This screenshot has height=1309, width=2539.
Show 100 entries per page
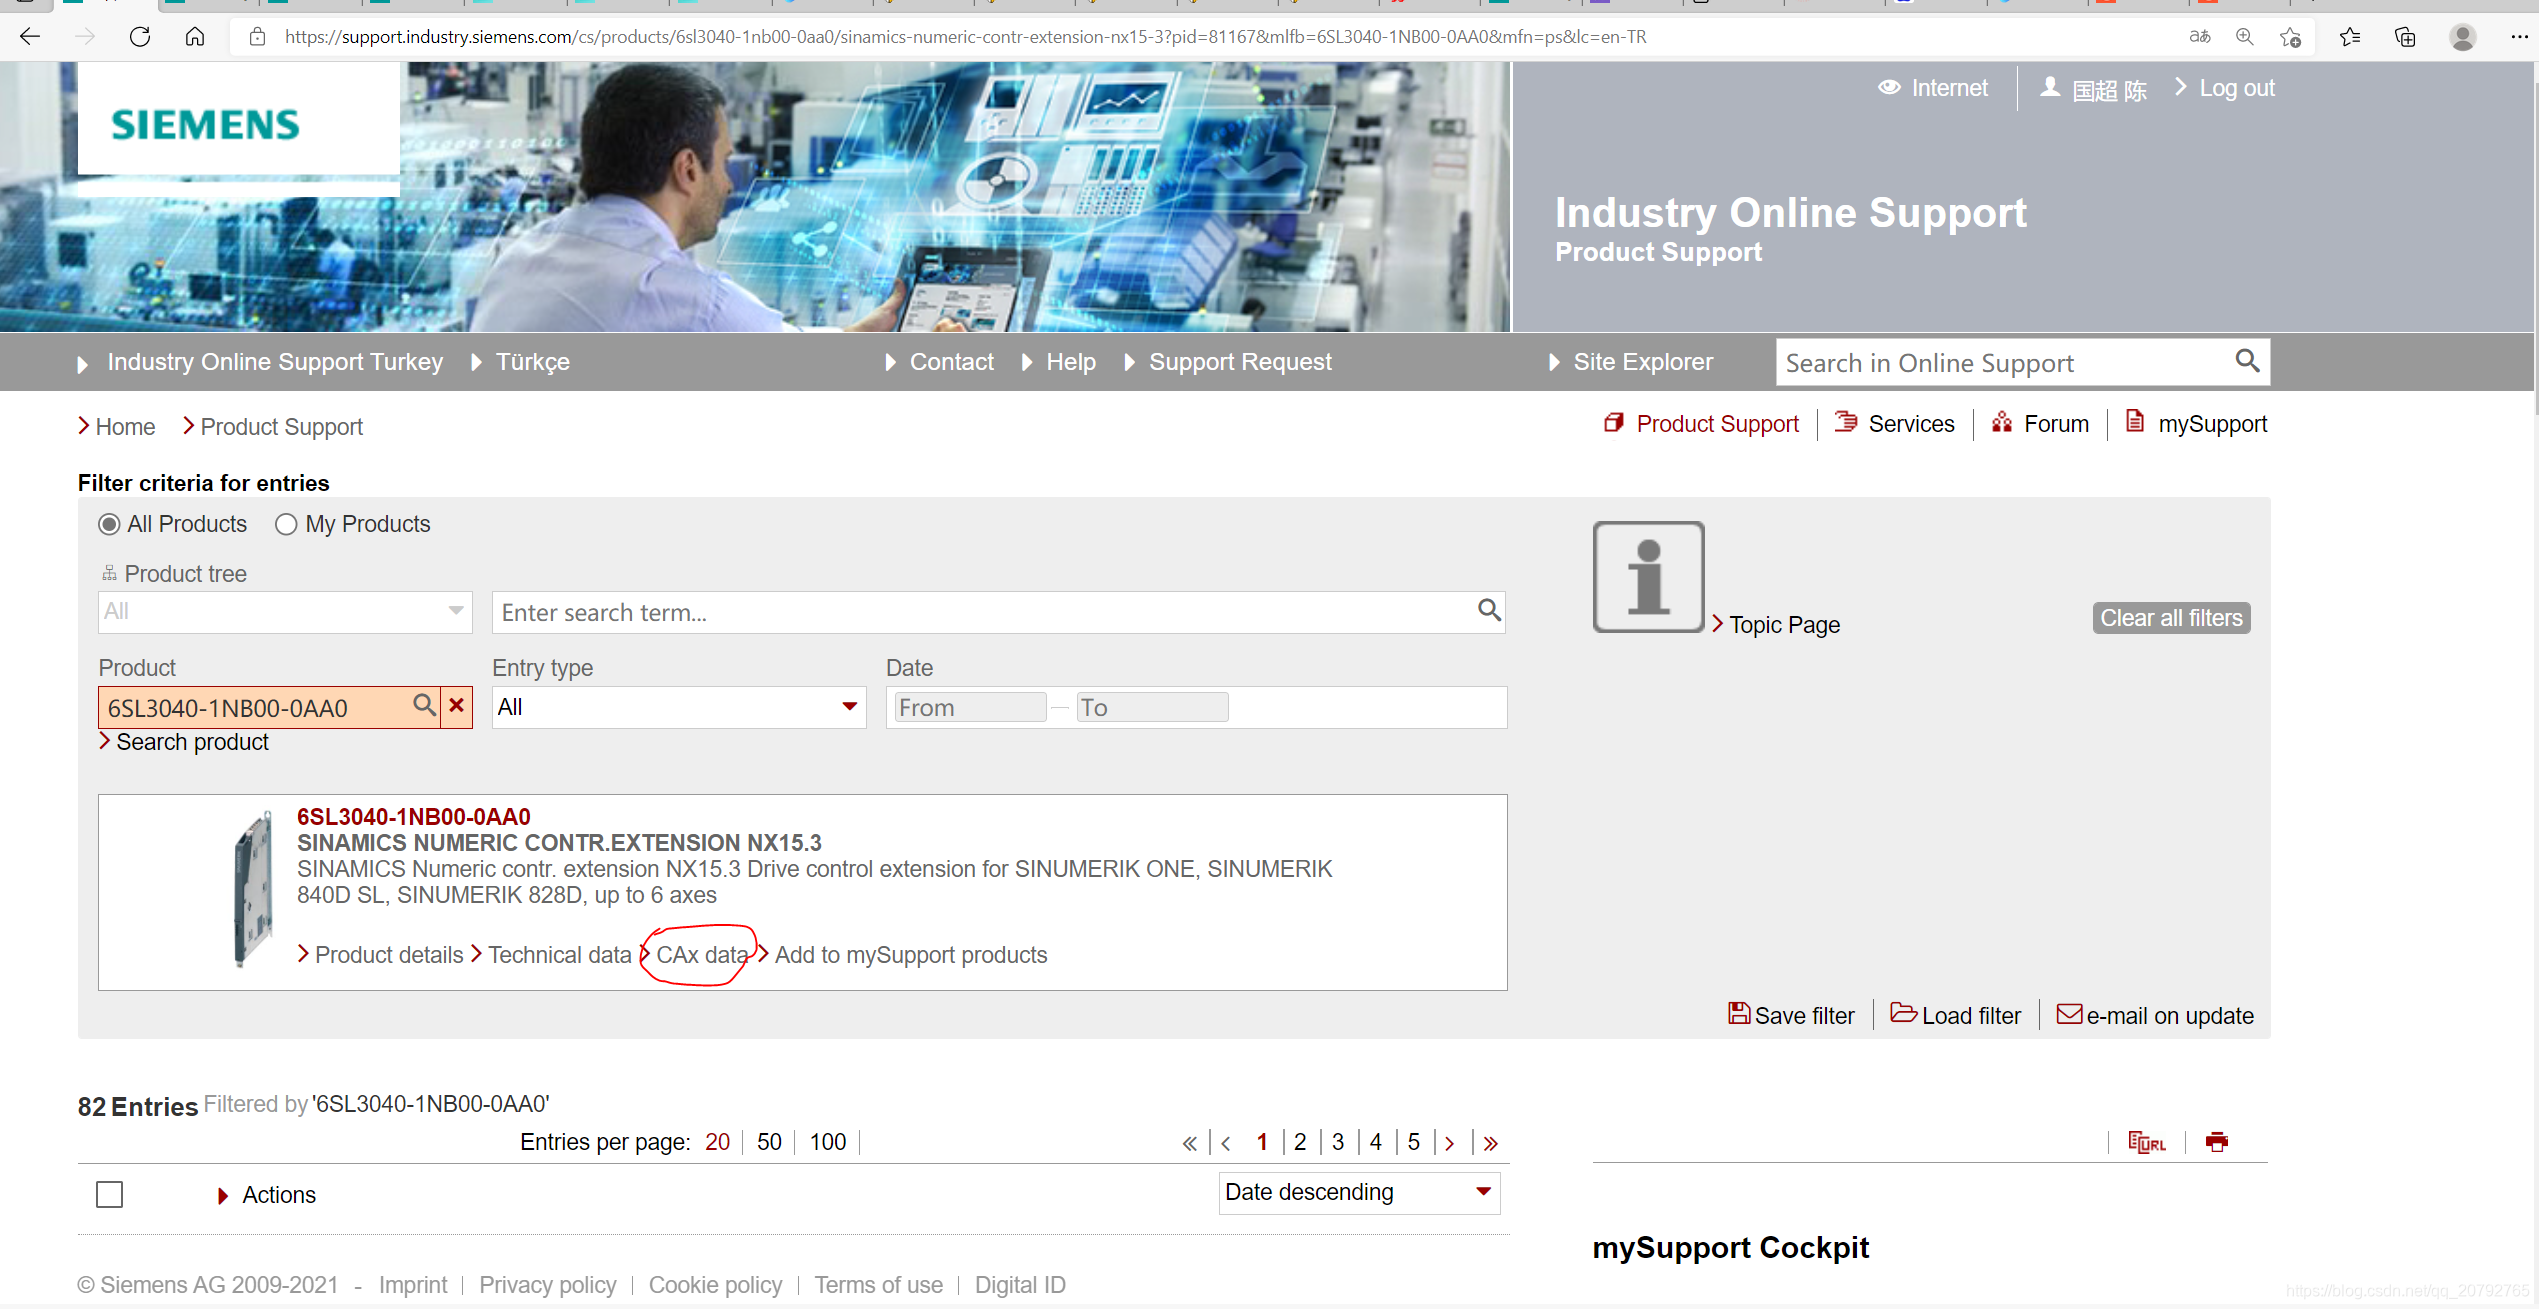pos(828,1142)
